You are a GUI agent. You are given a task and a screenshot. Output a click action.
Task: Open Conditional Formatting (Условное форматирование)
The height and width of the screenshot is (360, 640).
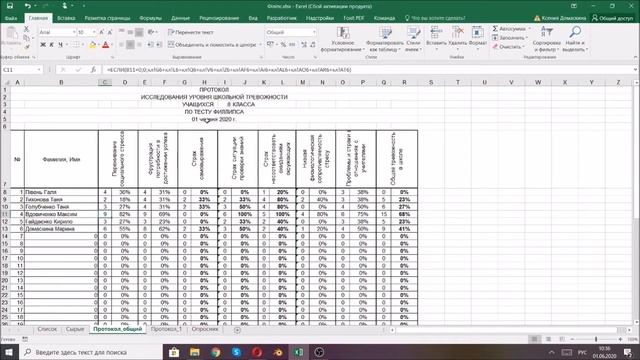pos(342,39)
